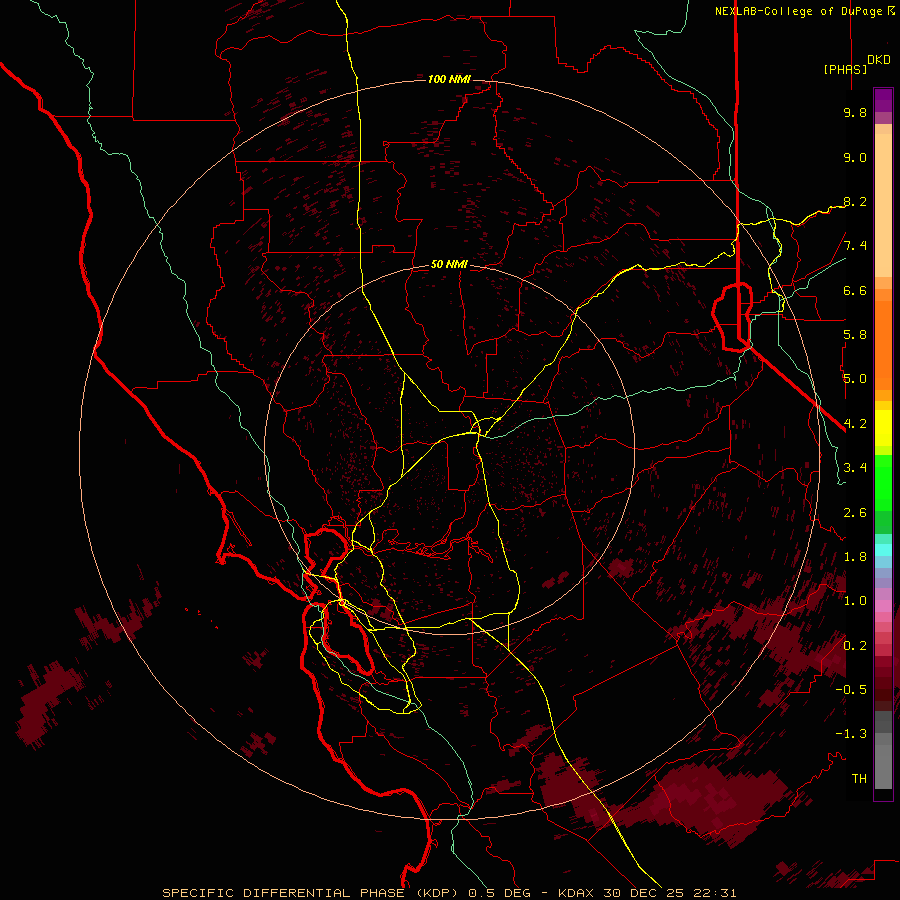Select the 1.8 scale value
The width and height of the screenshot is (900, 900).
(x=855, y=557)
